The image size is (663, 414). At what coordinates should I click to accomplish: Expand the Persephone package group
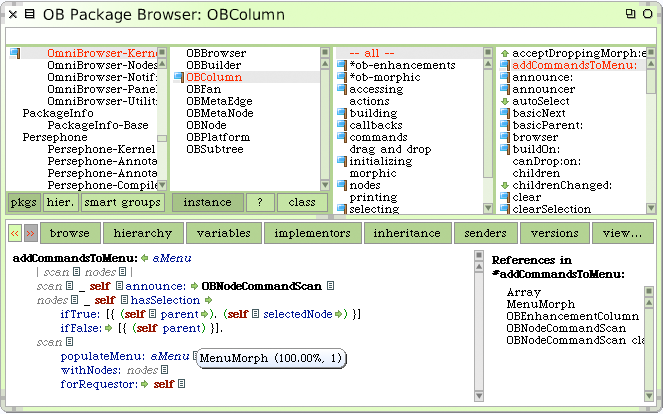point(55,137)
